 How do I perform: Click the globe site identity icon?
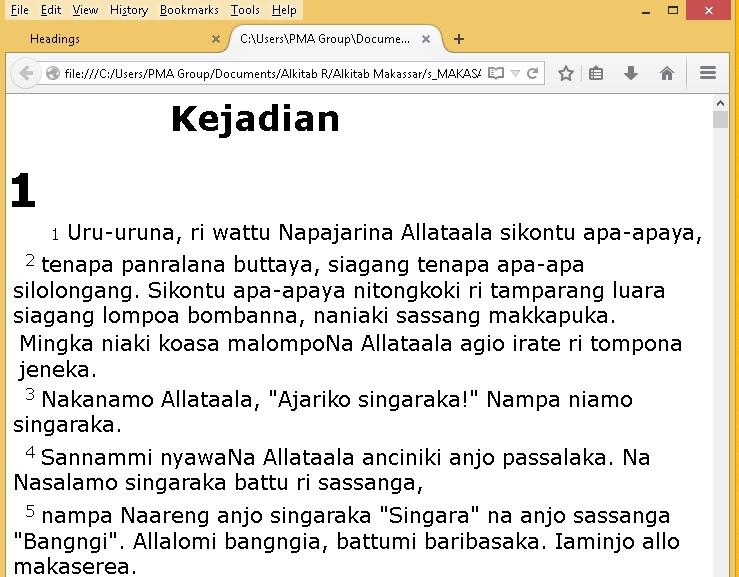pos(53,74)
